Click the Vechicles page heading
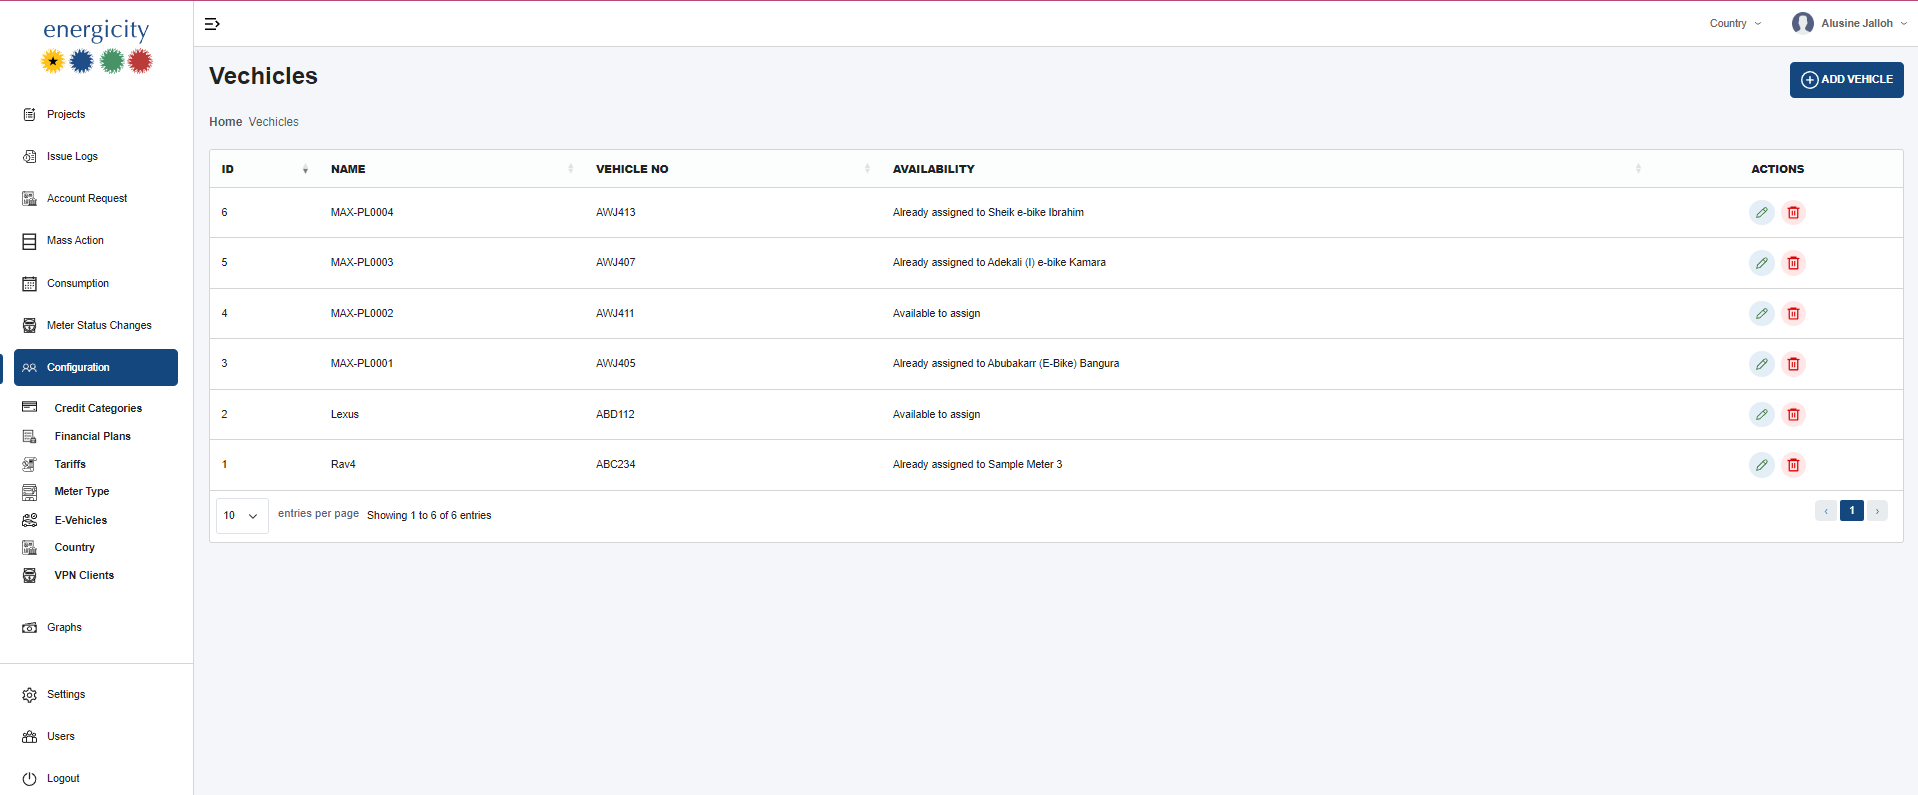1918x795 pixels. click(263, 76)
